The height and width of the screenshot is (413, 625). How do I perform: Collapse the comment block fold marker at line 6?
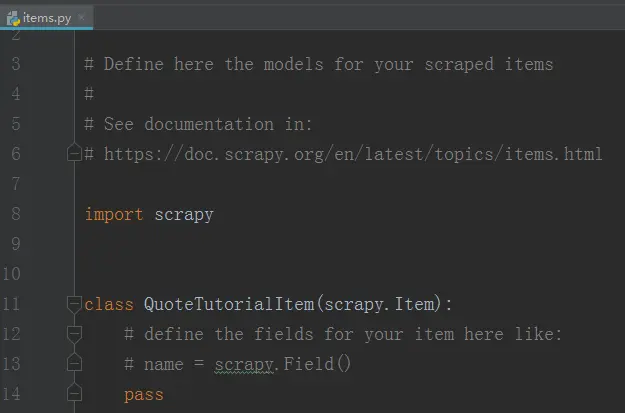[x=75, y=153]
